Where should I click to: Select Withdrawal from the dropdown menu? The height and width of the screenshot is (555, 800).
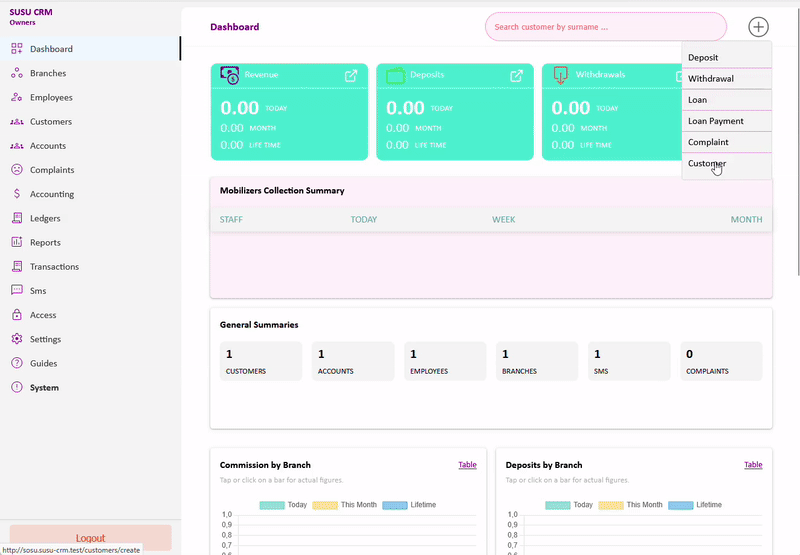(711, 79)
